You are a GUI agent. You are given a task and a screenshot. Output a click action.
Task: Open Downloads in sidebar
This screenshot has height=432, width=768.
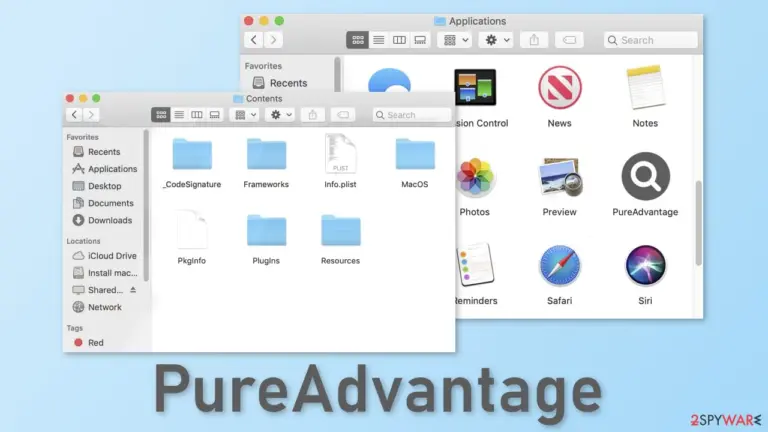(x=102, y=220)
